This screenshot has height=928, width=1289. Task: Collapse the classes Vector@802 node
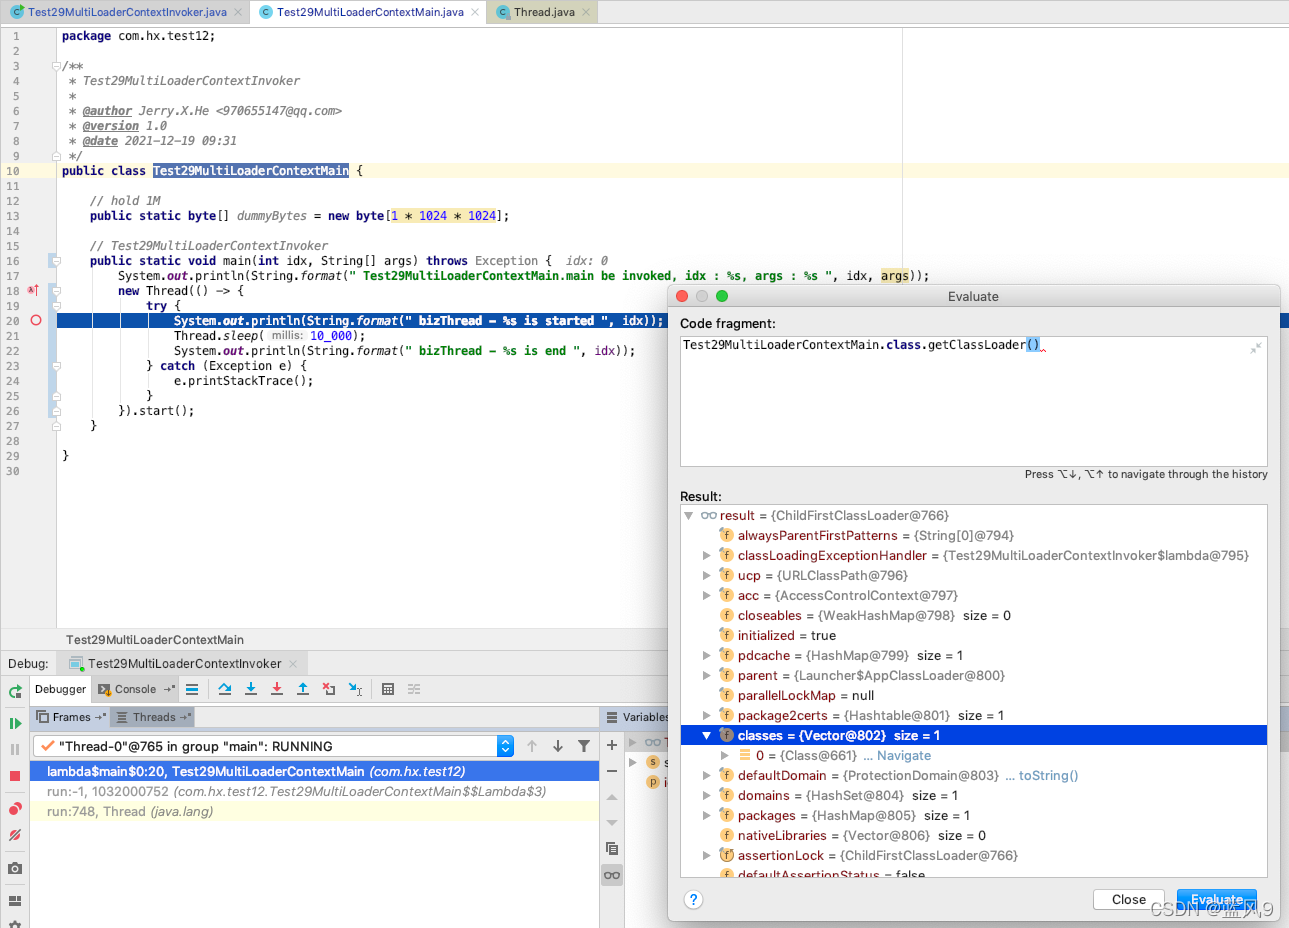(707, 735)
